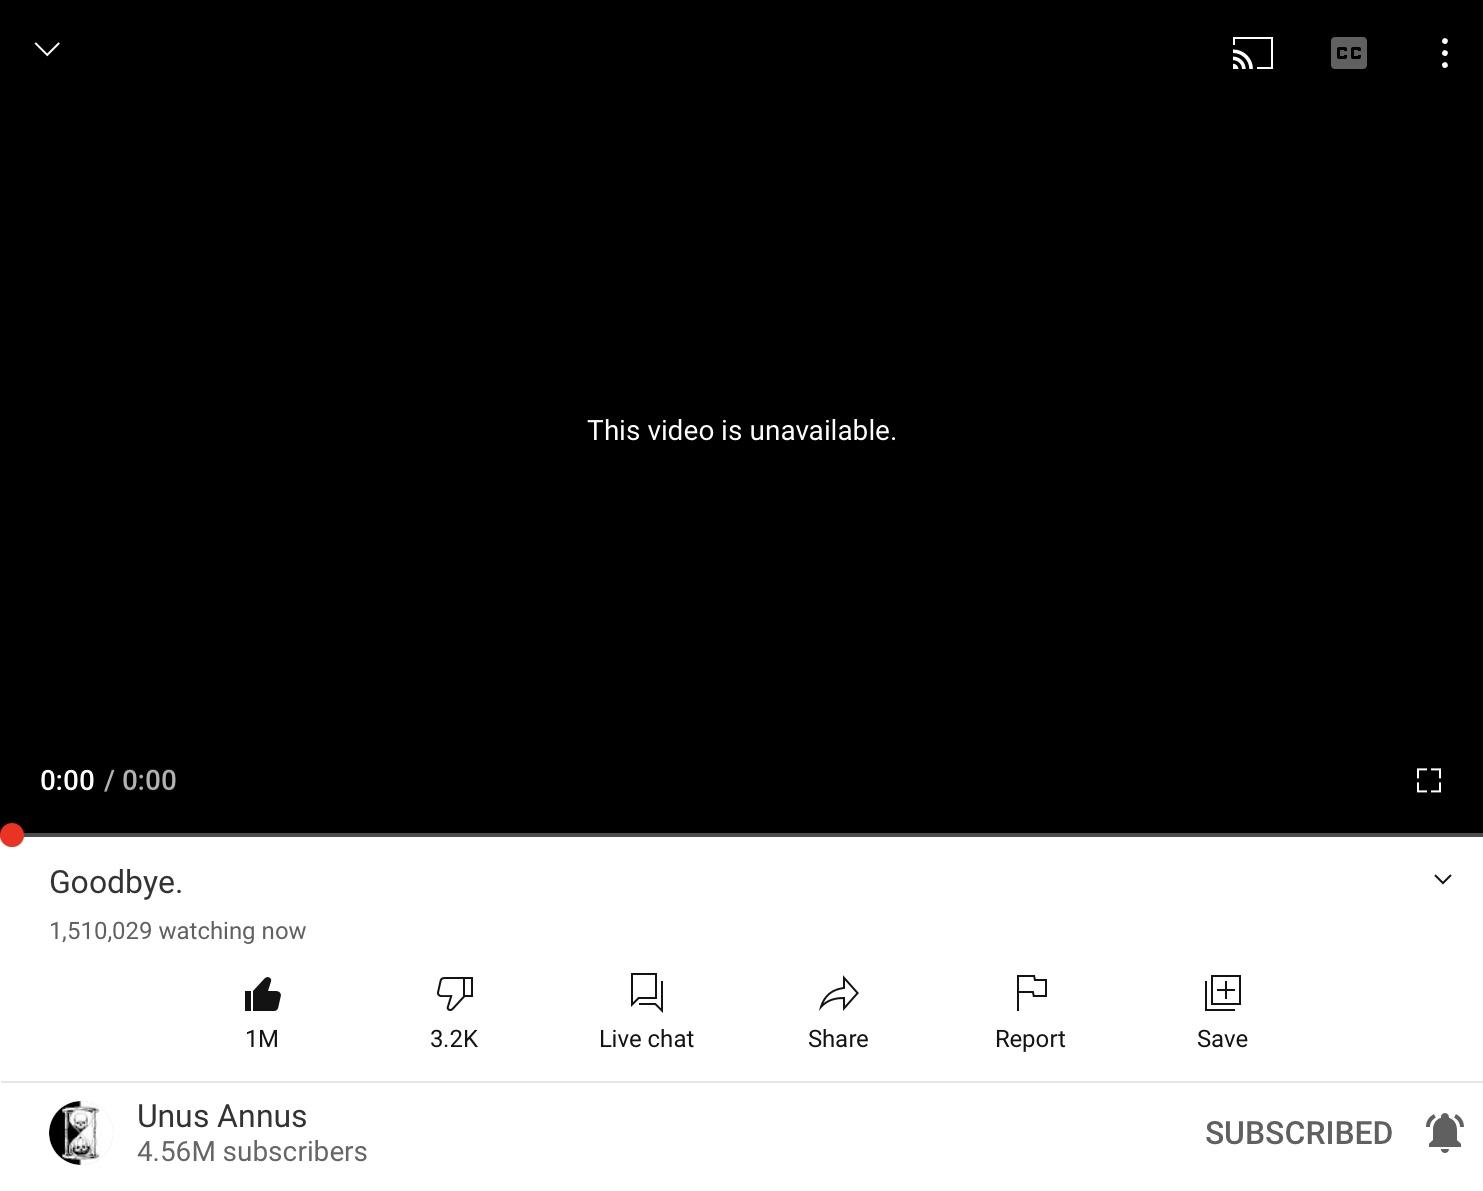1483x1191 pixels.
Task: Like the video with thumbs up
Action: pyautogui.click(x=262, y=994)
